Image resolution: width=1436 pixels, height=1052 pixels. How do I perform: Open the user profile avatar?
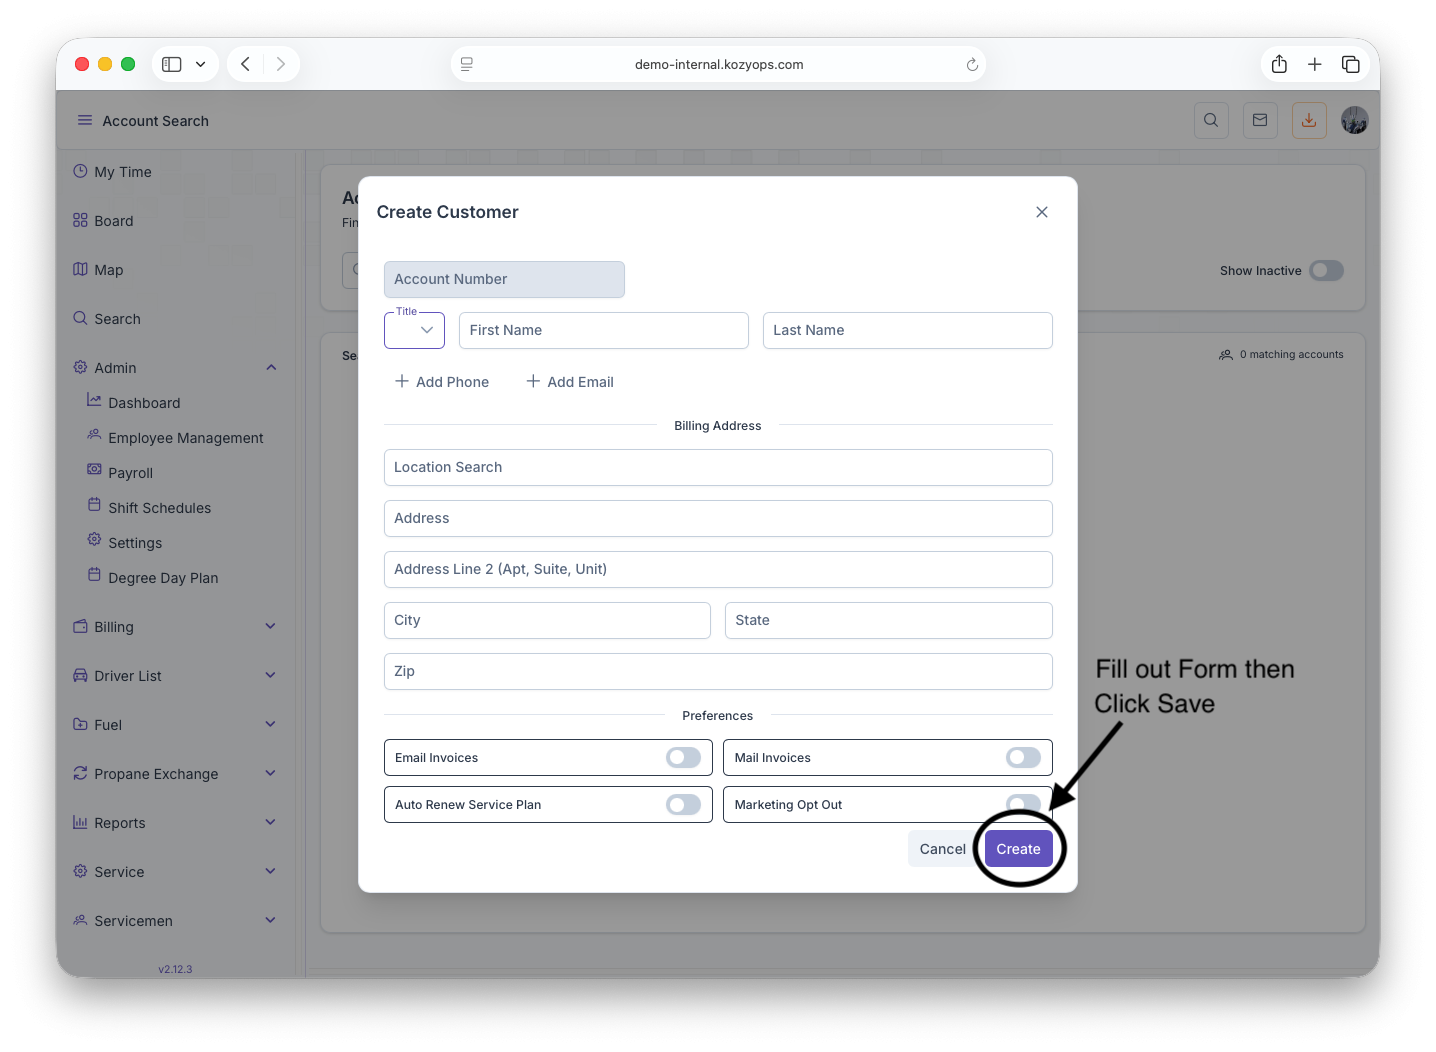(1355, 120)
